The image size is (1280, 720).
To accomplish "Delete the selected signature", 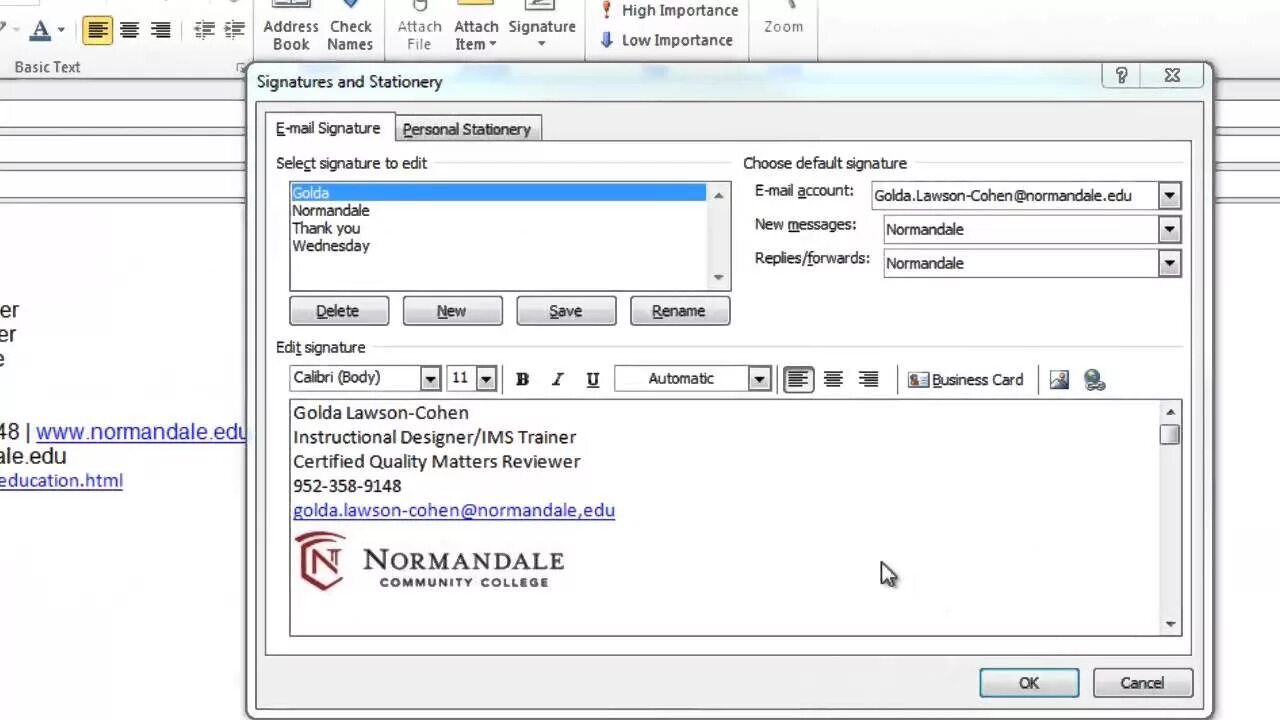I will point(339,311).
